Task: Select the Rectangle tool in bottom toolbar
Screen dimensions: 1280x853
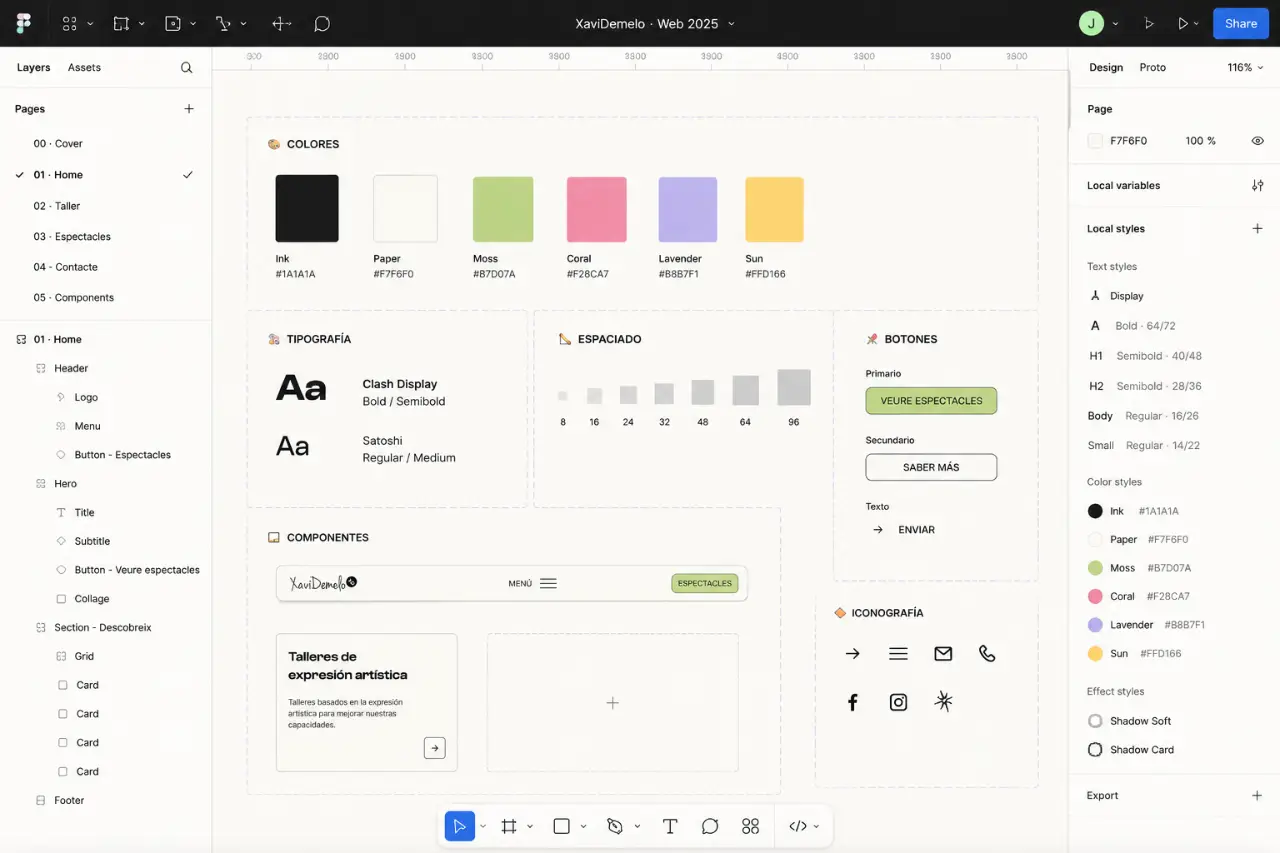Action: click(561, 826)
